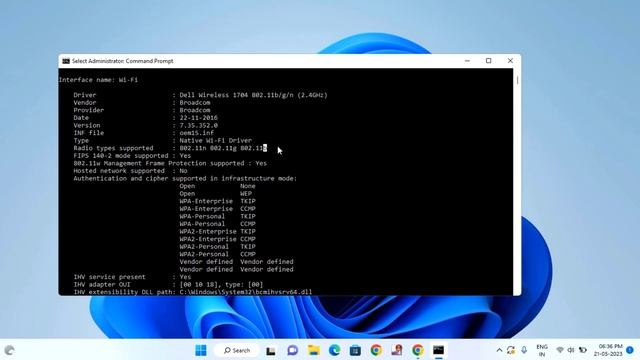The width and height of the screenshot is (640, 360).
Task: Click the Vendor 'Broadcom' value
Action: pyautogui.click(x=195, y=103)
